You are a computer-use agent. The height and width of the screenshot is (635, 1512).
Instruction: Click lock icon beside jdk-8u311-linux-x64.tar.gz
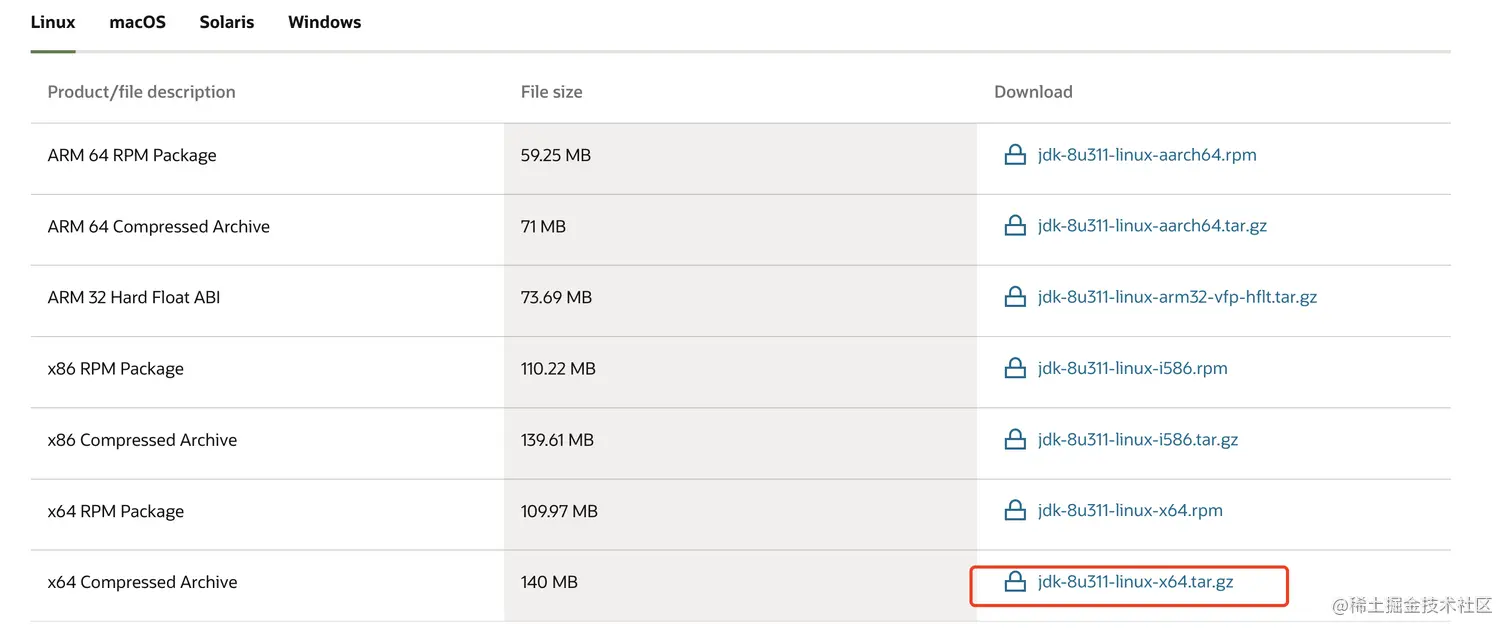pos(1015,581)
